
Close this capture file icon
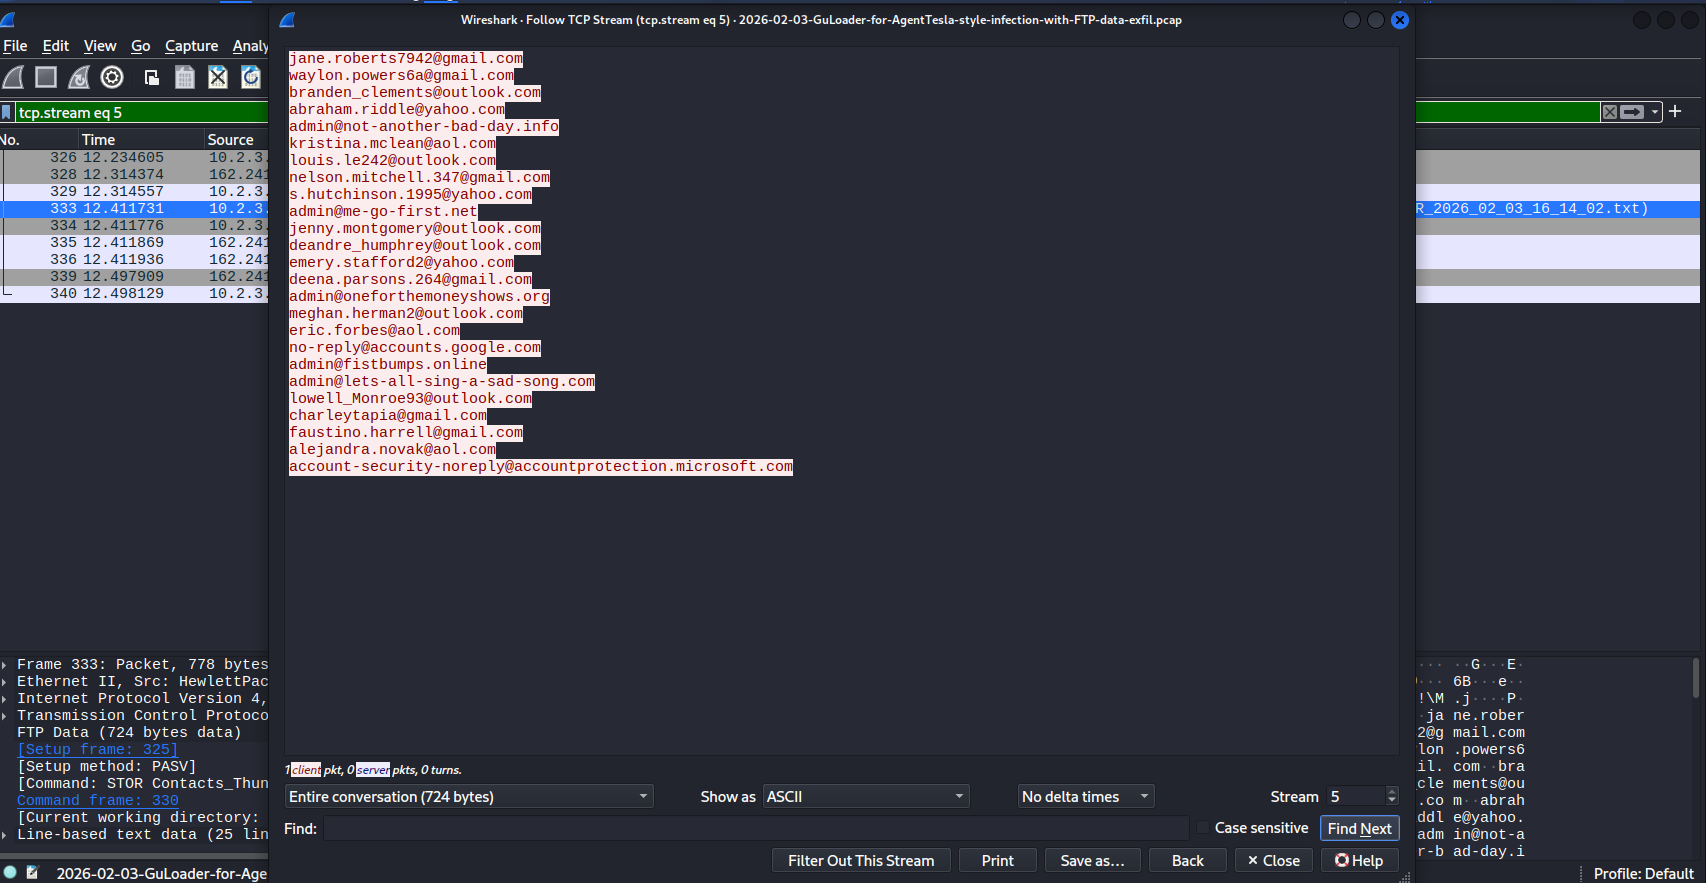218,77
